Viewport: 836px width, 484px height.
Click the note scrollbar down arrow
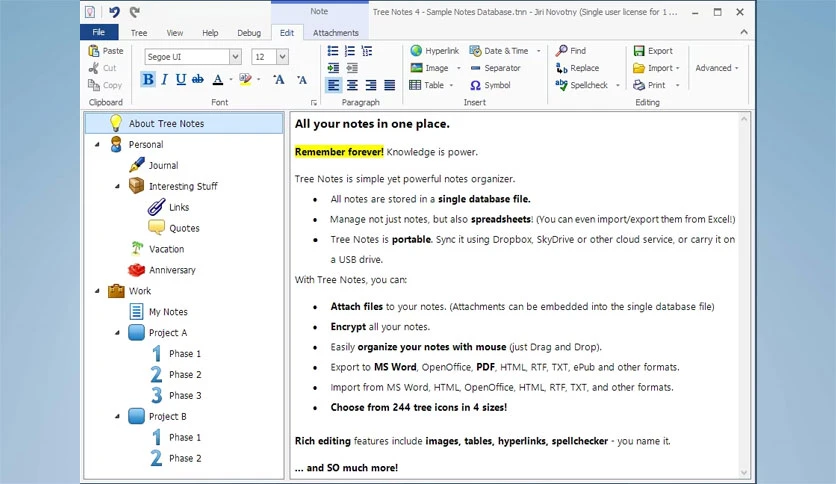tap(744, 472)
